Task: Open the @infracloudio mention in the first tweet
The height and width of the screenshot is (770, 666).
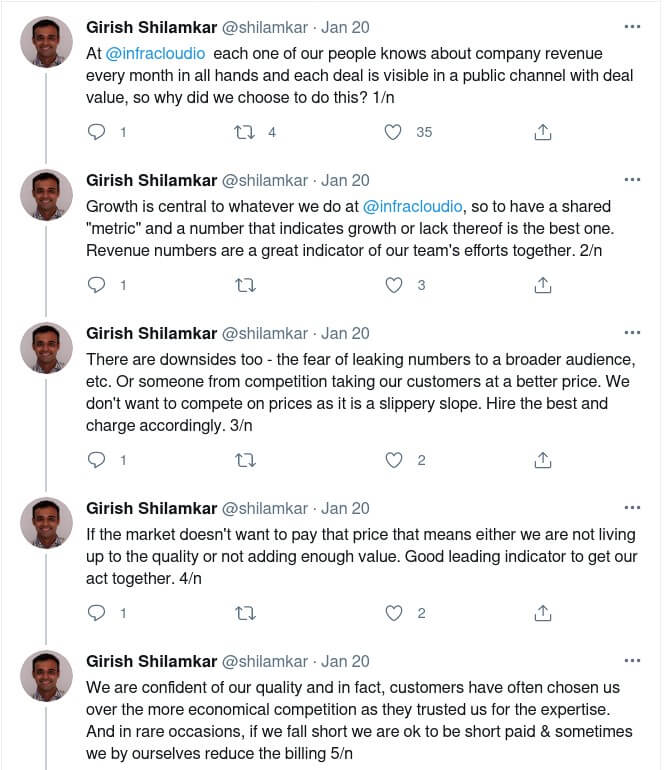Action: [155, 54]
